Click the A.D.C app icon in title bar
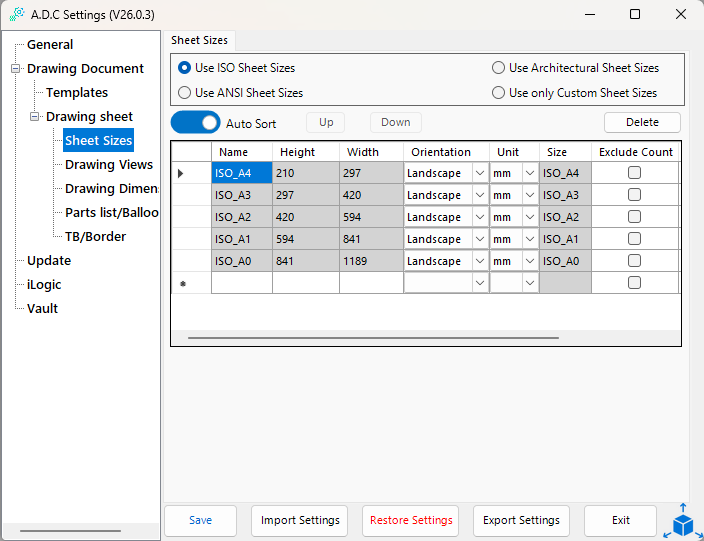This screenshot has width=704, height=541. pyautogui.click(x=17, y=14)
